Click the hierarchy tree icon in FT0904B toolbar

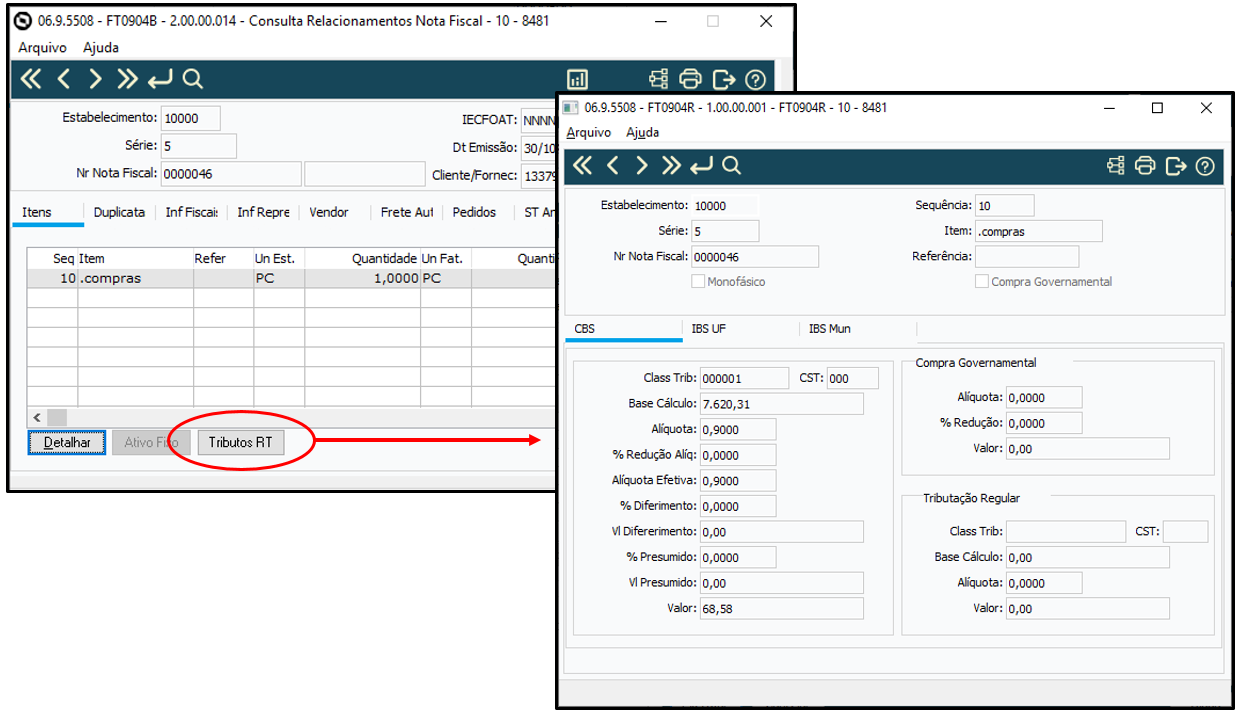(x=658, y=79)
